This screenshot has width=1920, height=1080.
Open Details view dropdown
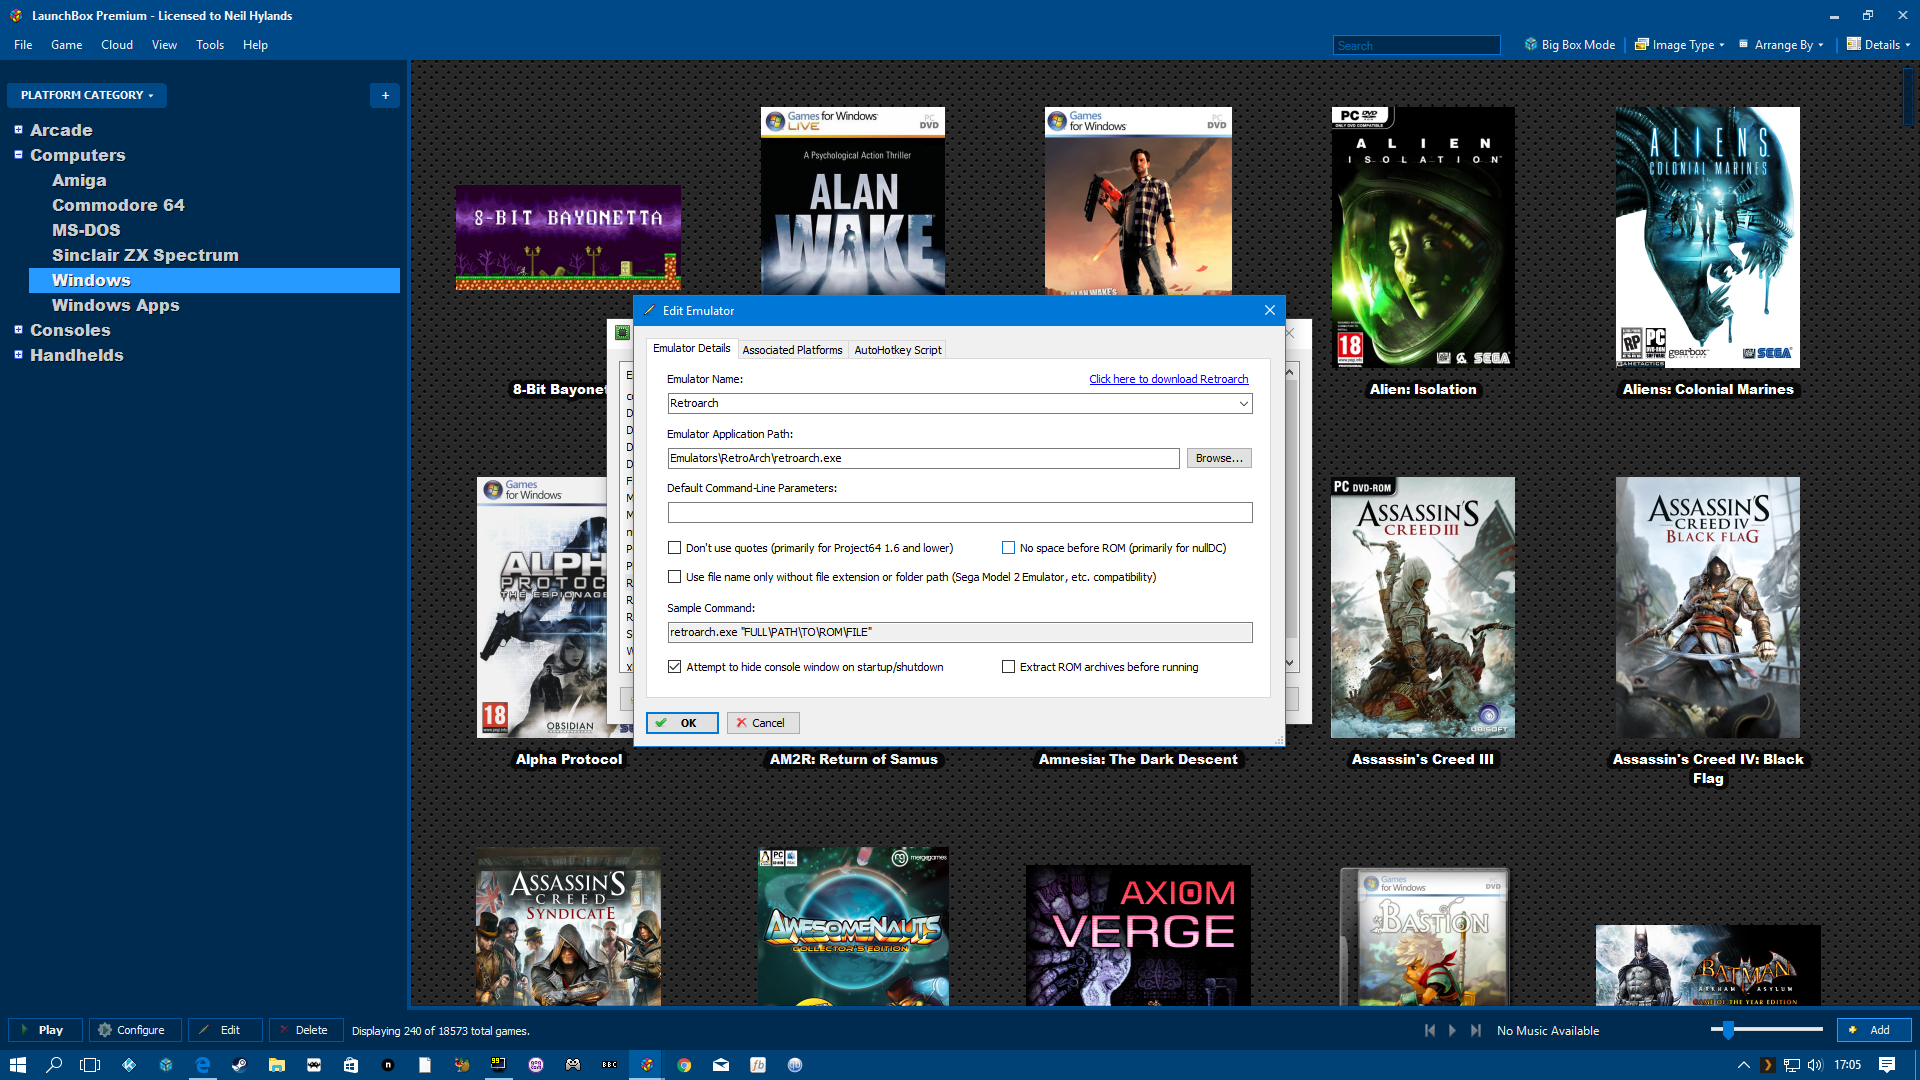(1879, 45)
